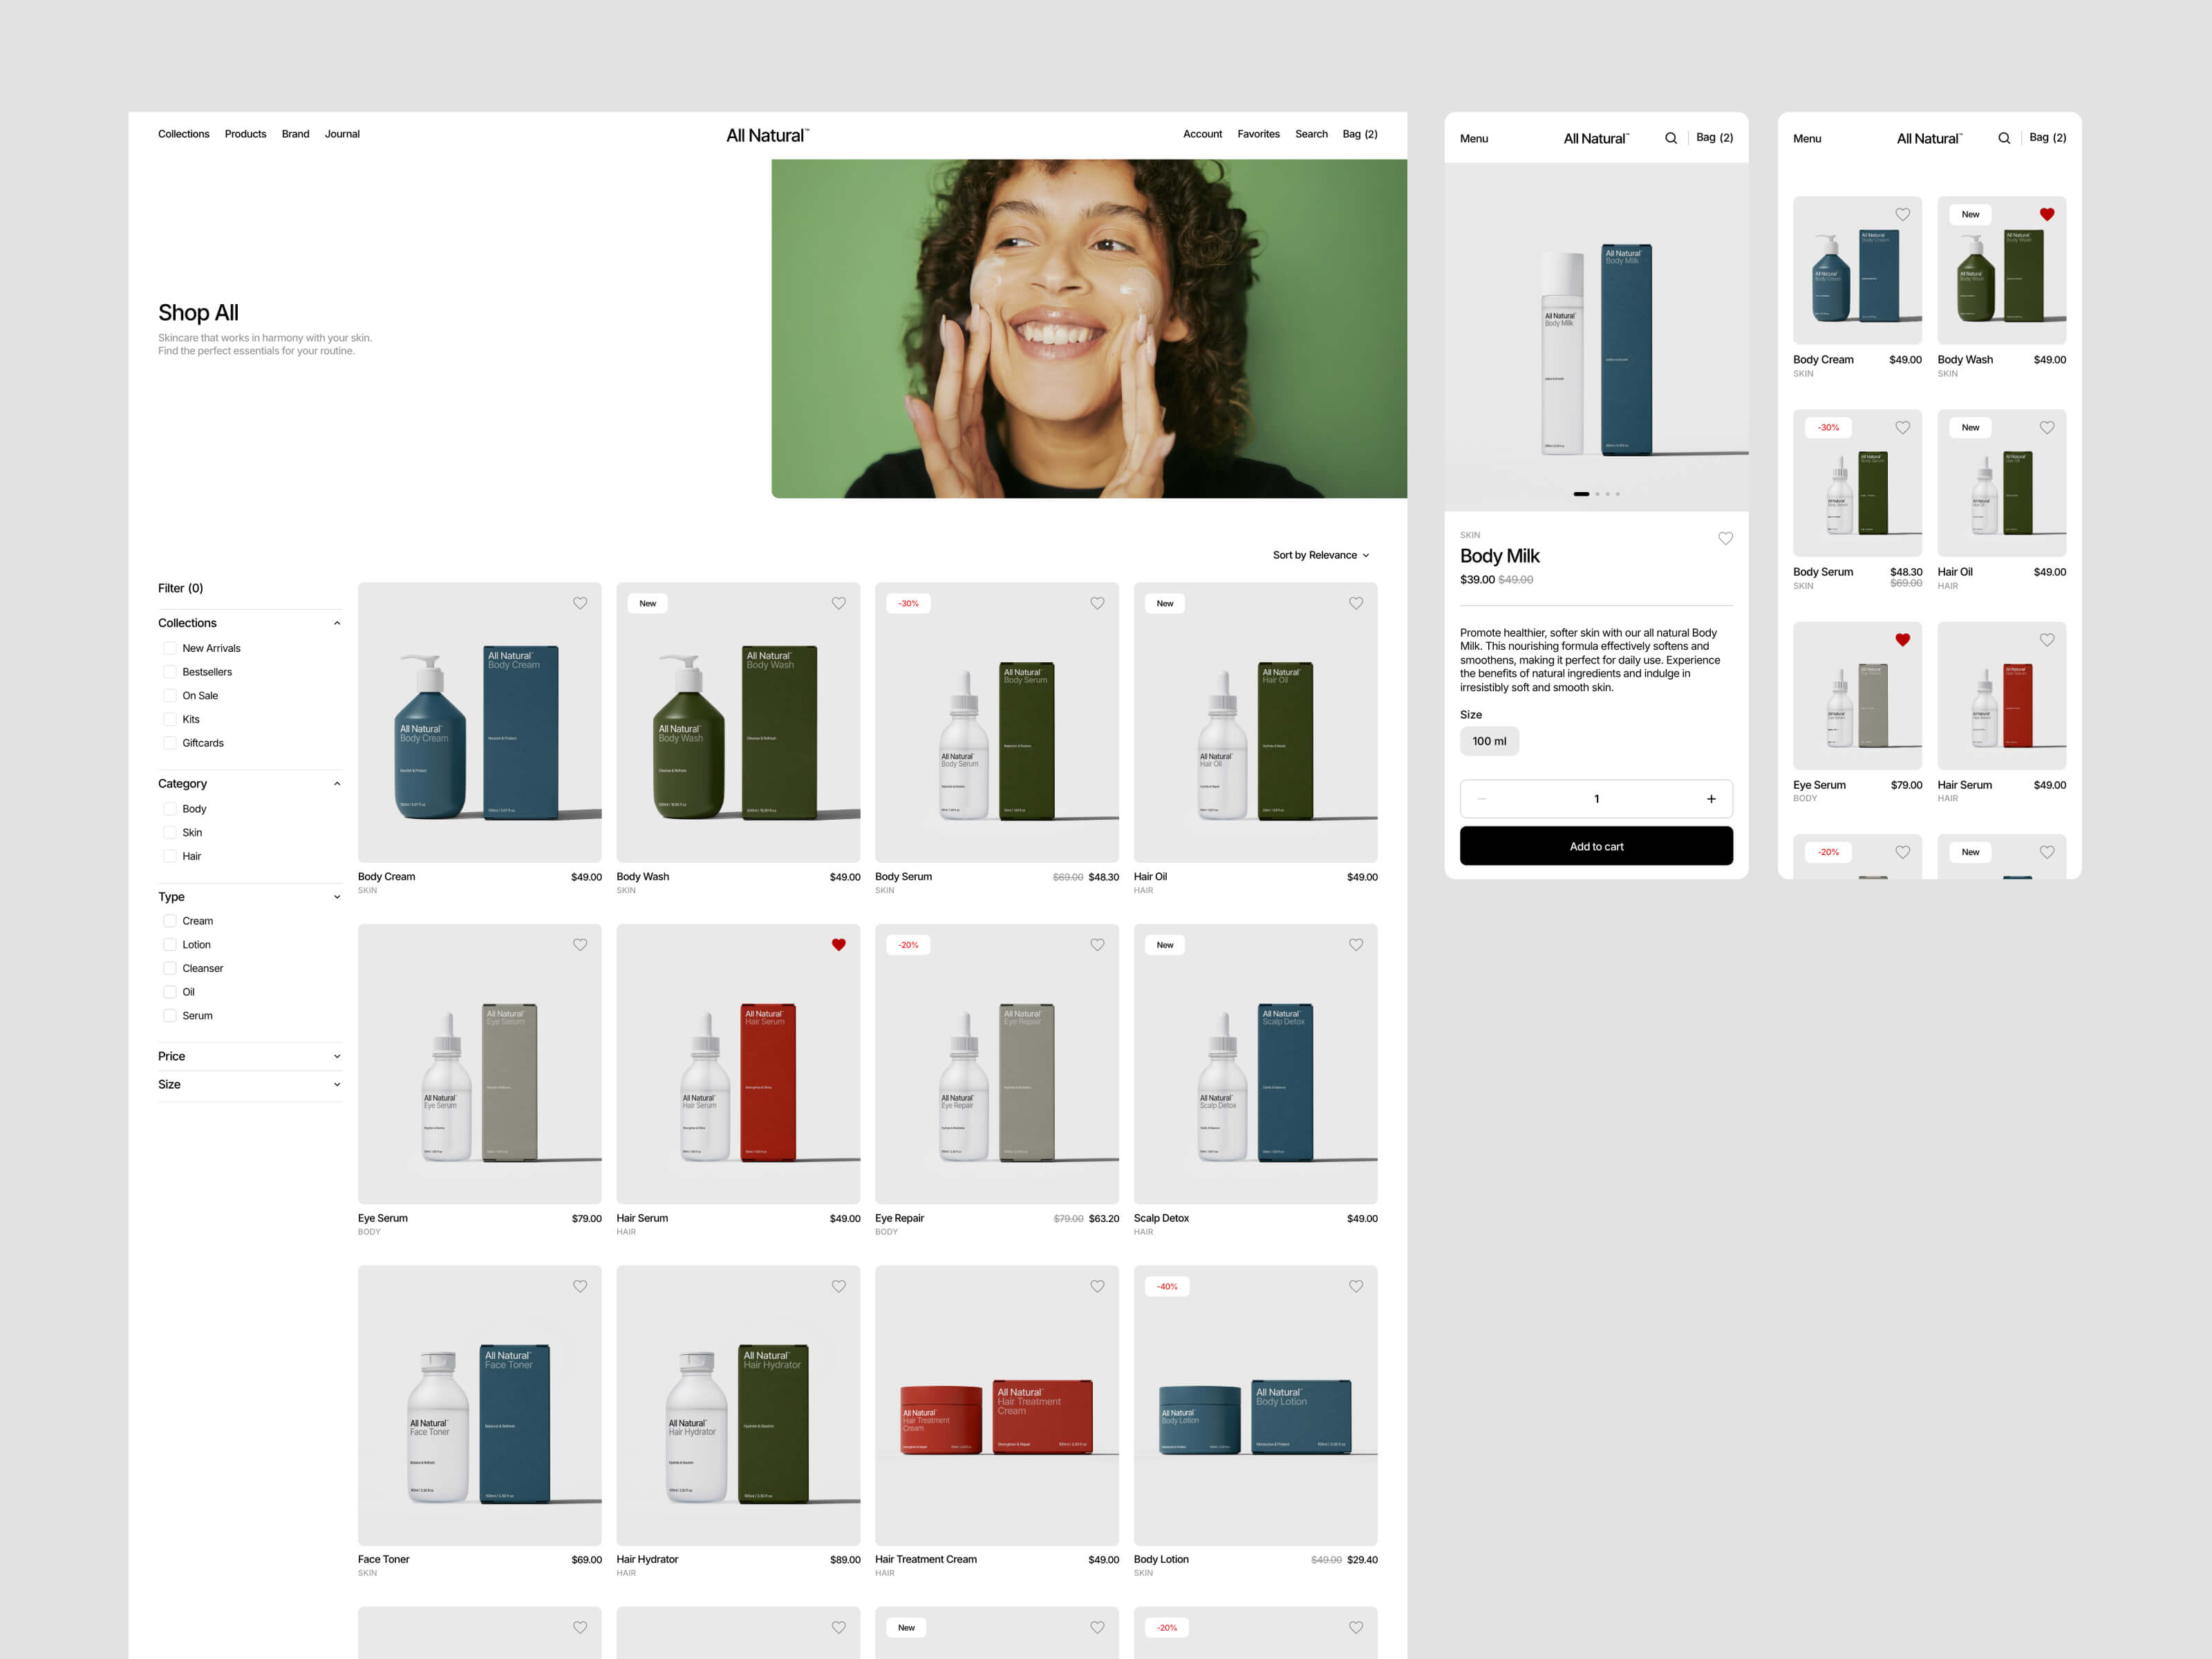Unfavorite the Hair Serum red heart
The image size is (2212, 1659).
(838, 944)
